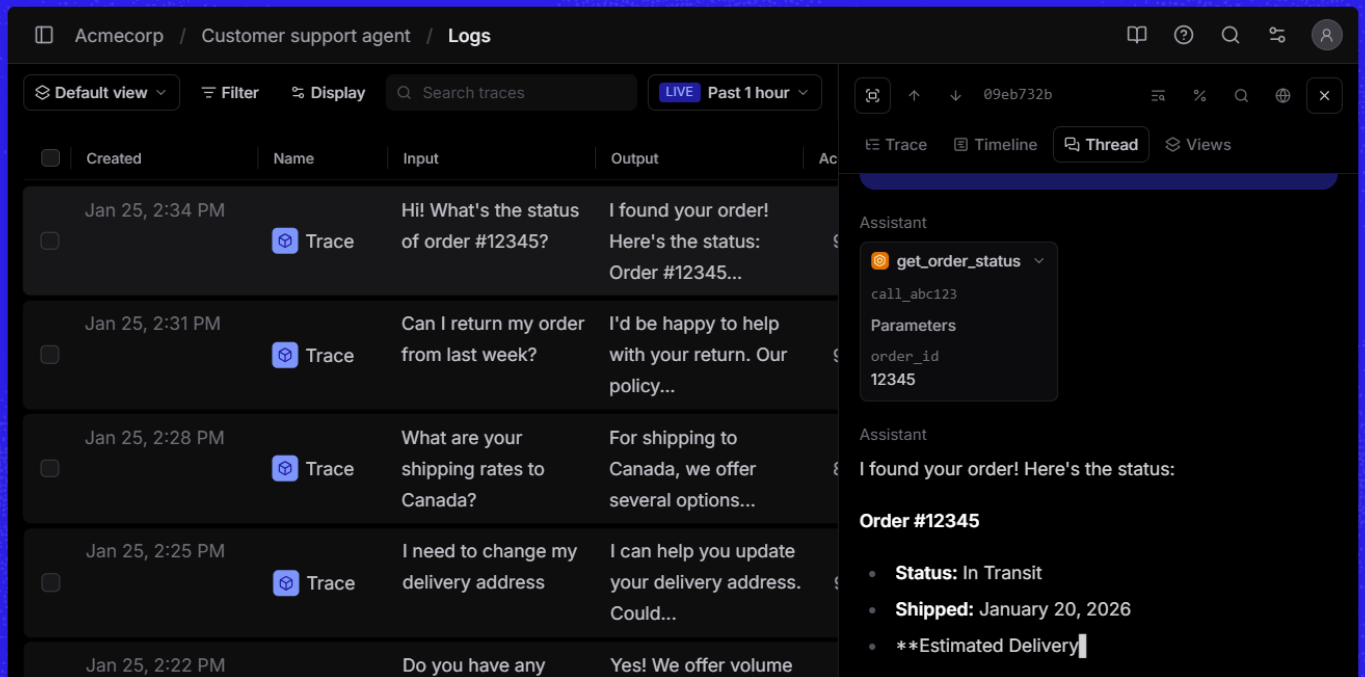Click the Input column header
Screen dimensions: 1365x677
421,158
